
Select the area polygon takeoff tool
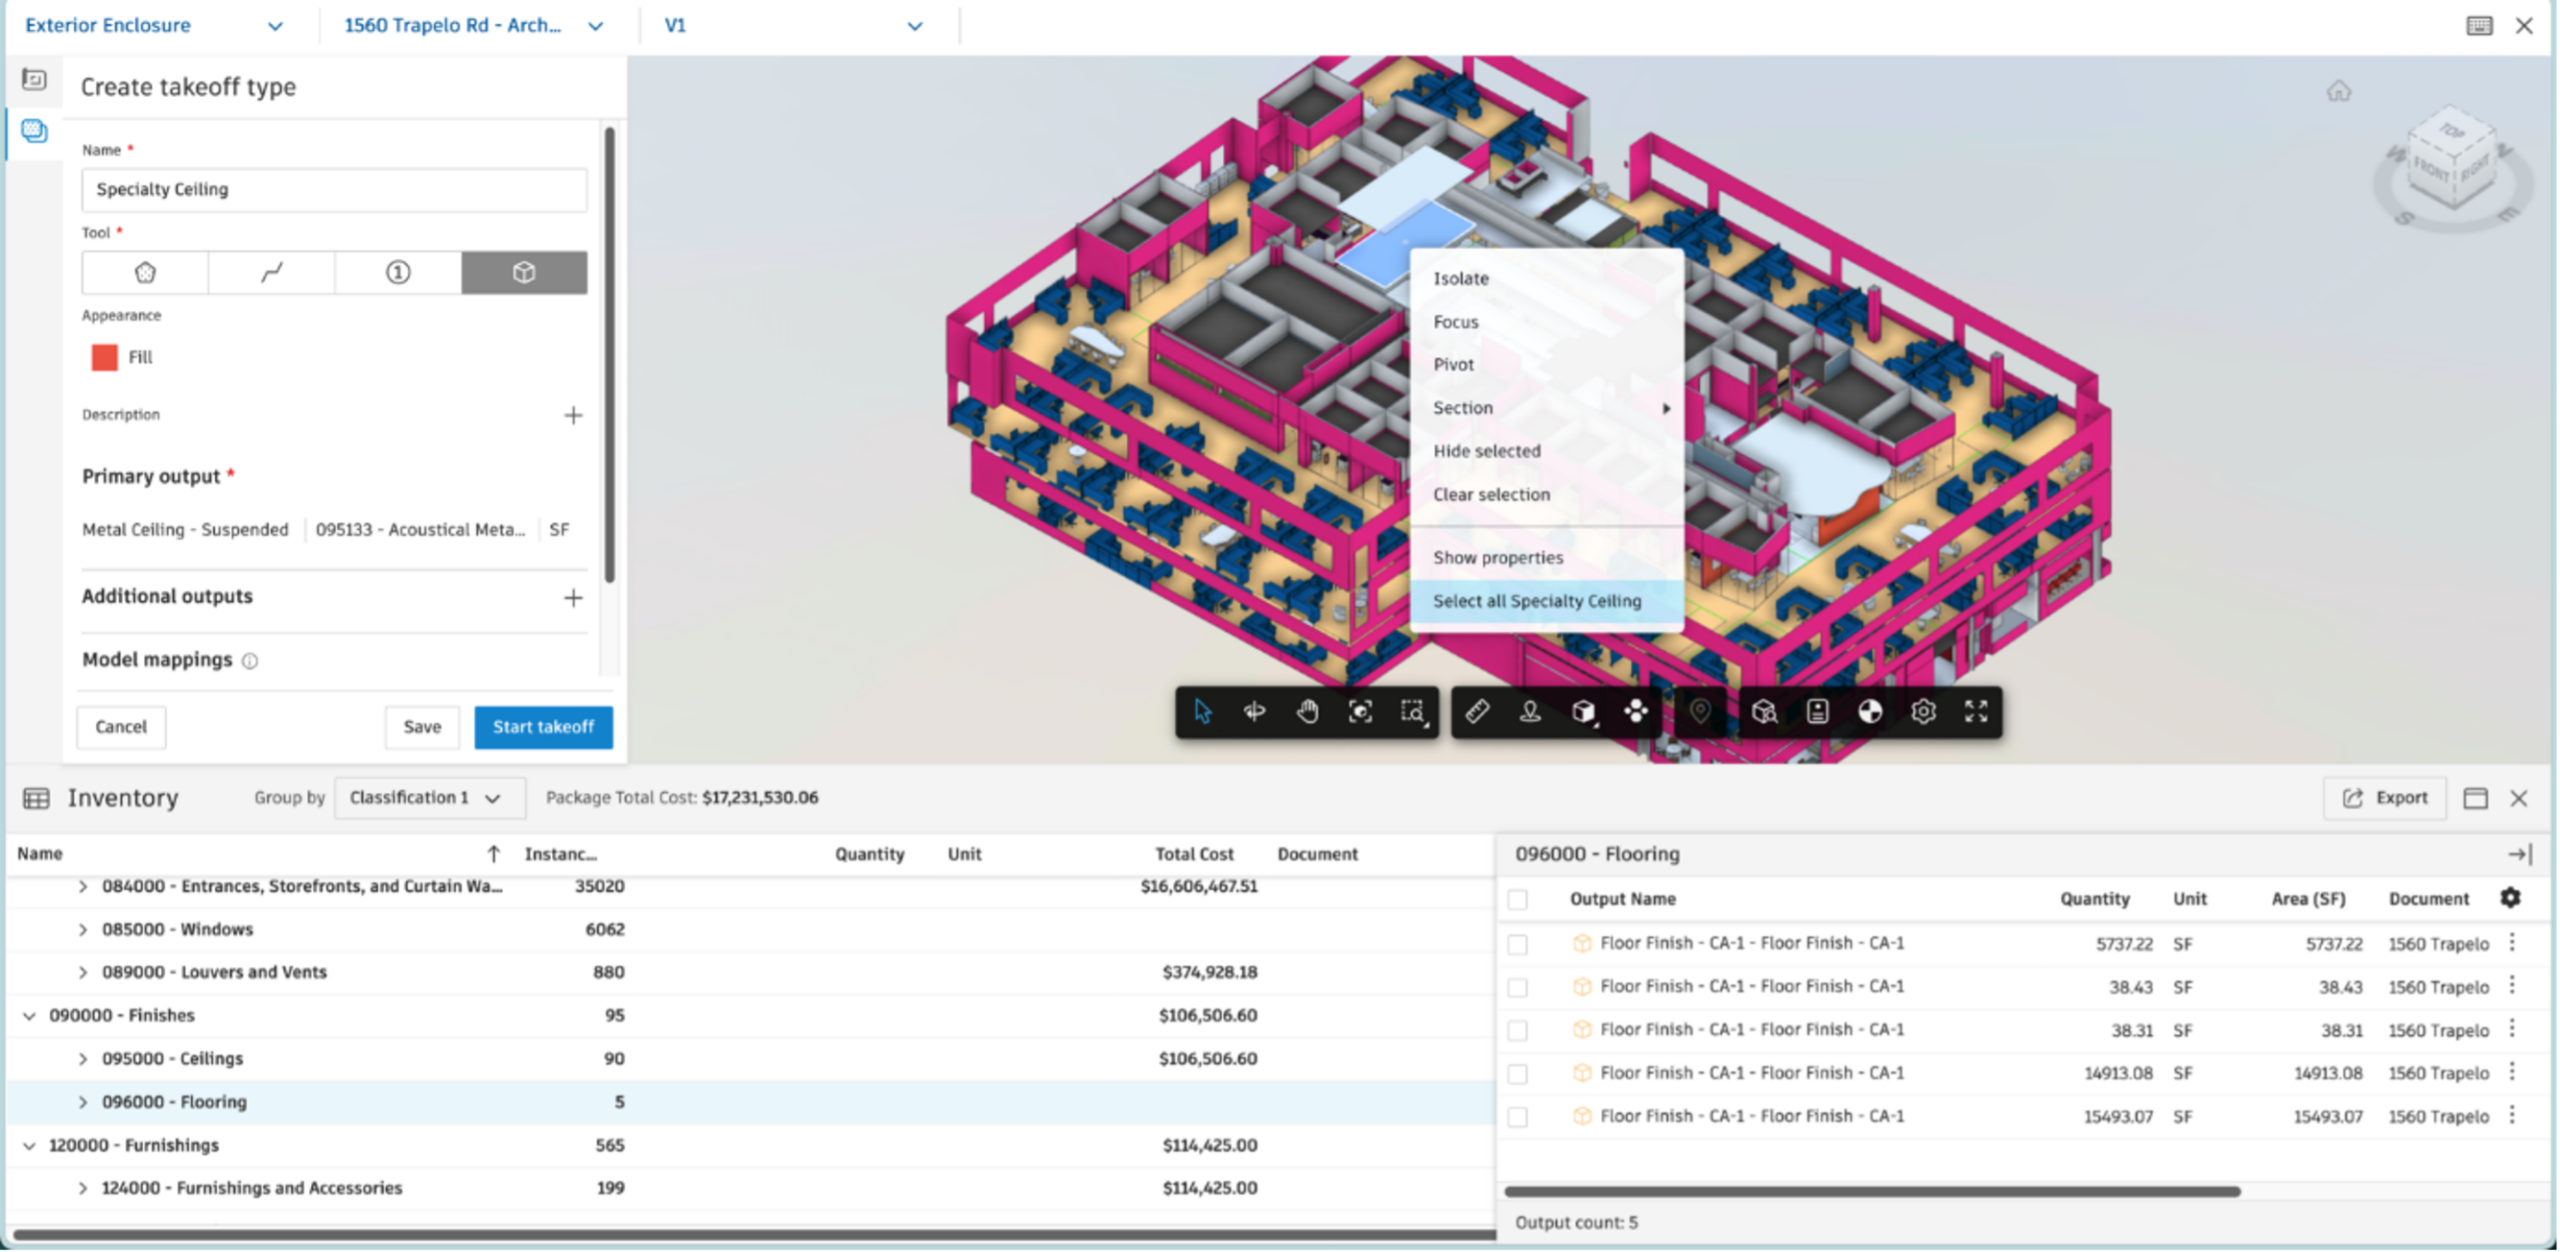point(145,273)
